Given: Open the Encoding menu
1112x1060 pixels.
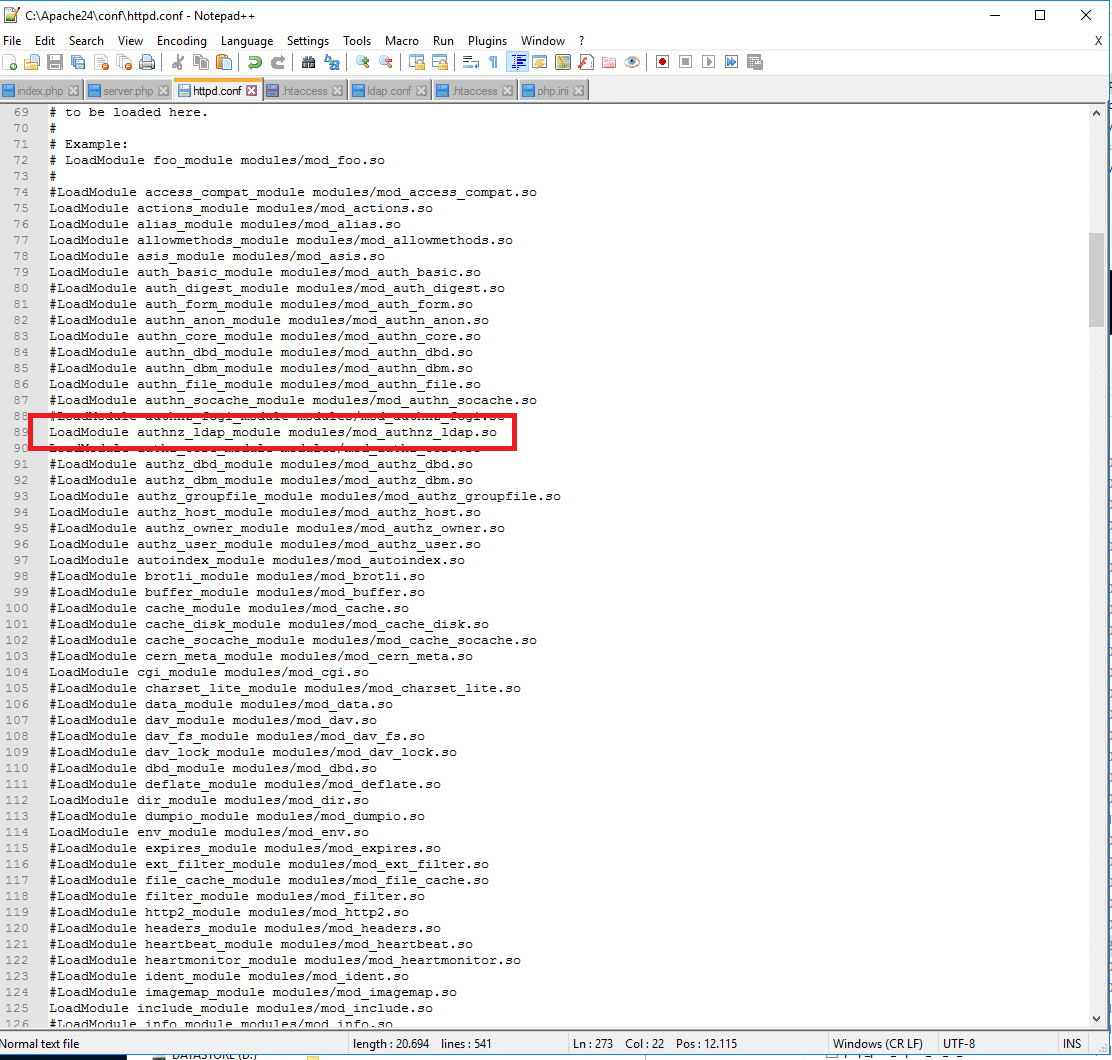Looking at the screenshot, I should (x=182, y=41).
